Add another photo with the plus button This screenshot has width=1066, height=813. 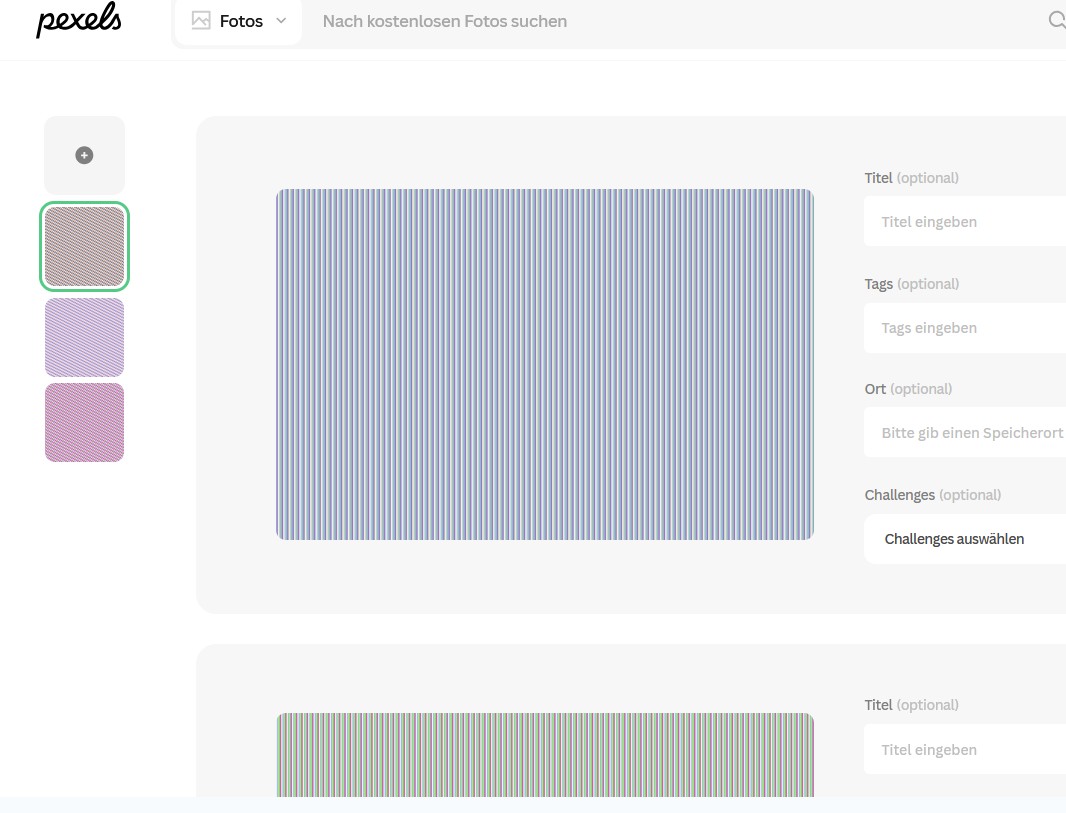pos(84,156)
